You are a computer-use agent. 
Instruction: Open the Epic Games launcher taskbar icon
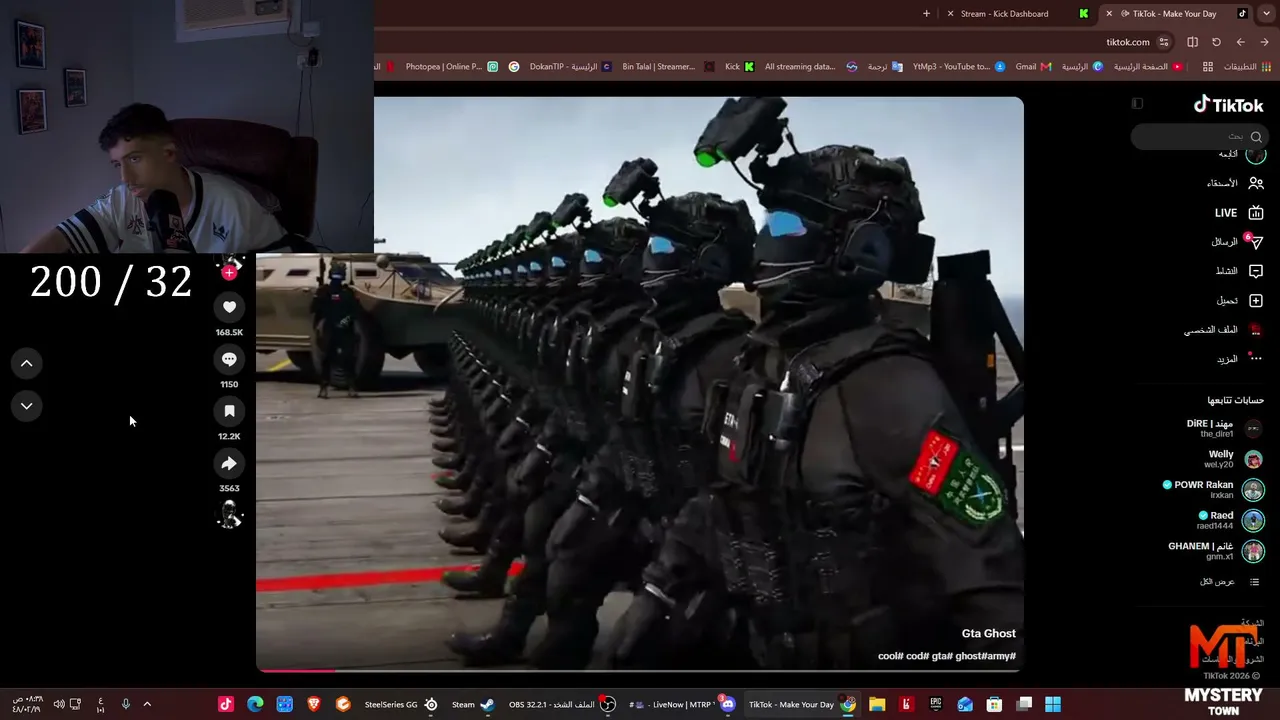(x=936, y=704)
